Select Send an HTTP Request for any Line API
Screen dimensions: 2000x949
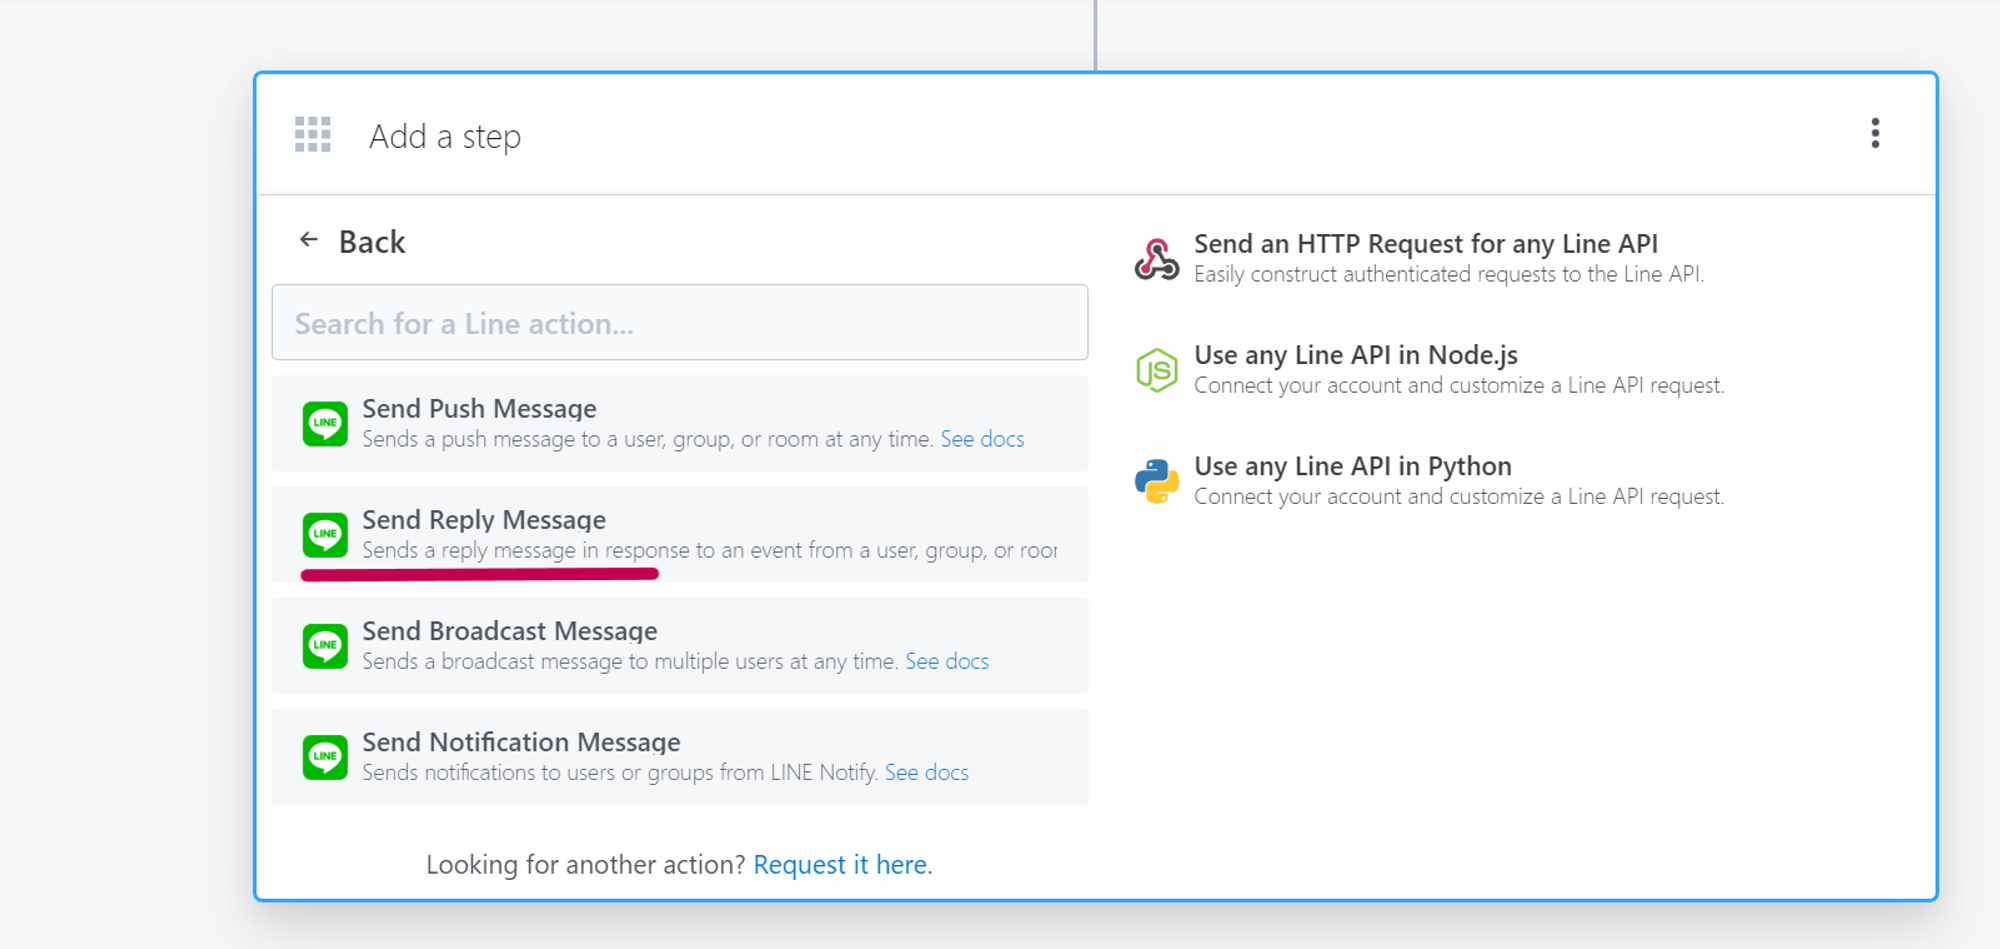tap(1426, 243)
